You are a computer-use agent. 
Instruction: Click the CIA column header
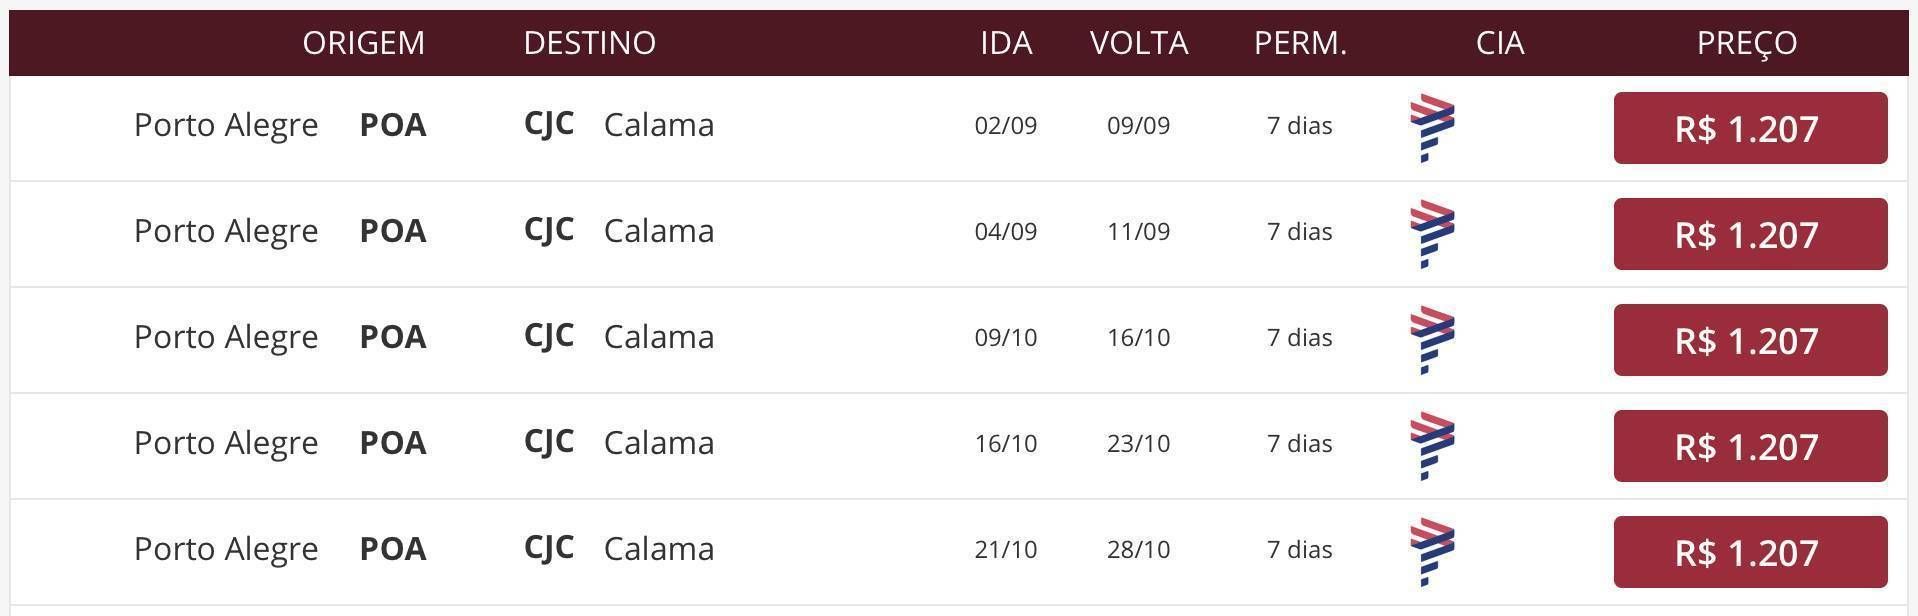pyautogui.click(x=1500, y=43)
